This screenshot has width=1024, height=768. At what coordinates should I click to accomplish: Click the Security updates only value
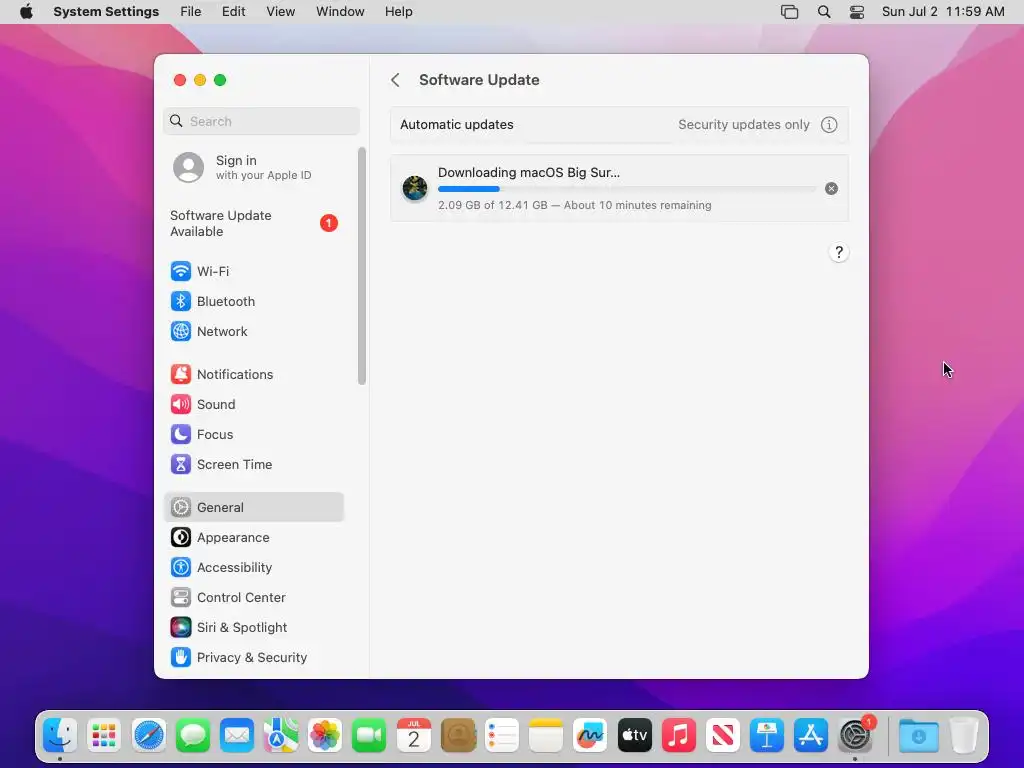tap(744, 125)
